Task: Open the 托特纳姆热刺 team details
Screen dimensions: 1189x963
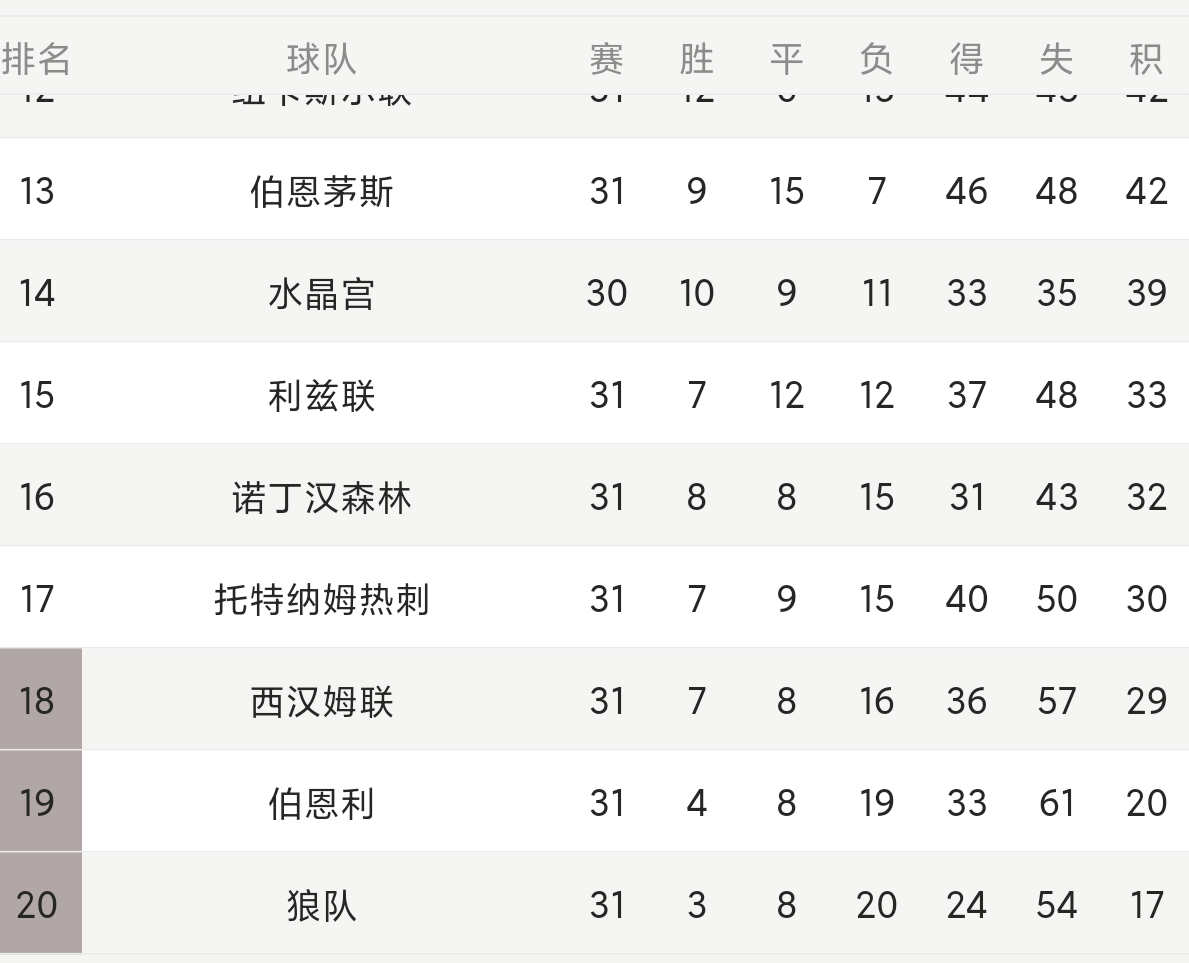Action: point(321,599)
